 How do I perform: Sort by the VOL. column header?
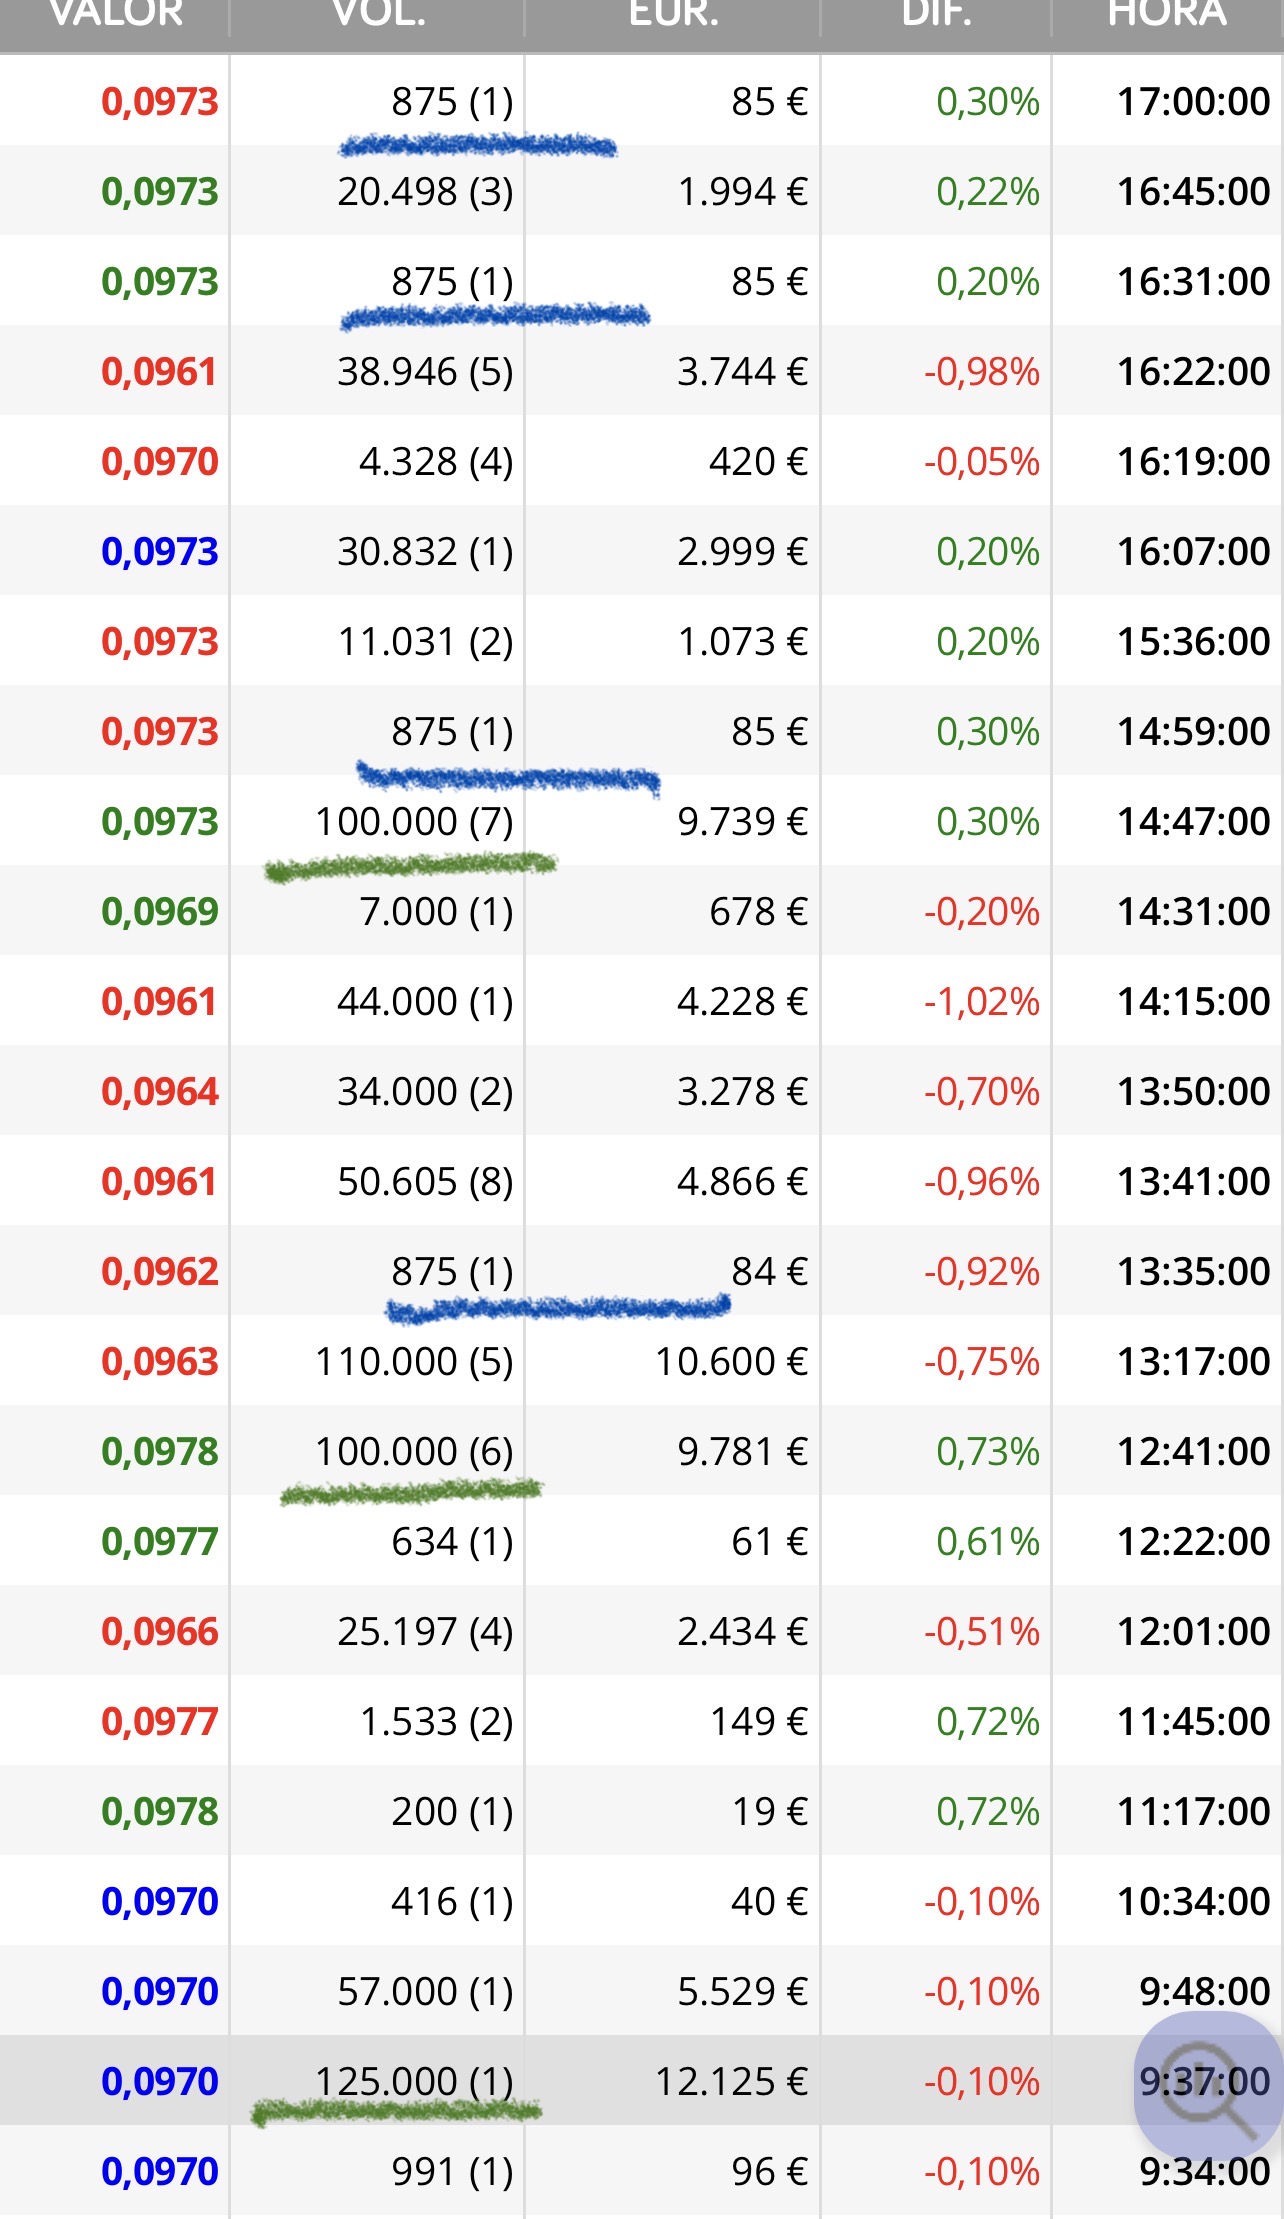point(379,16)
